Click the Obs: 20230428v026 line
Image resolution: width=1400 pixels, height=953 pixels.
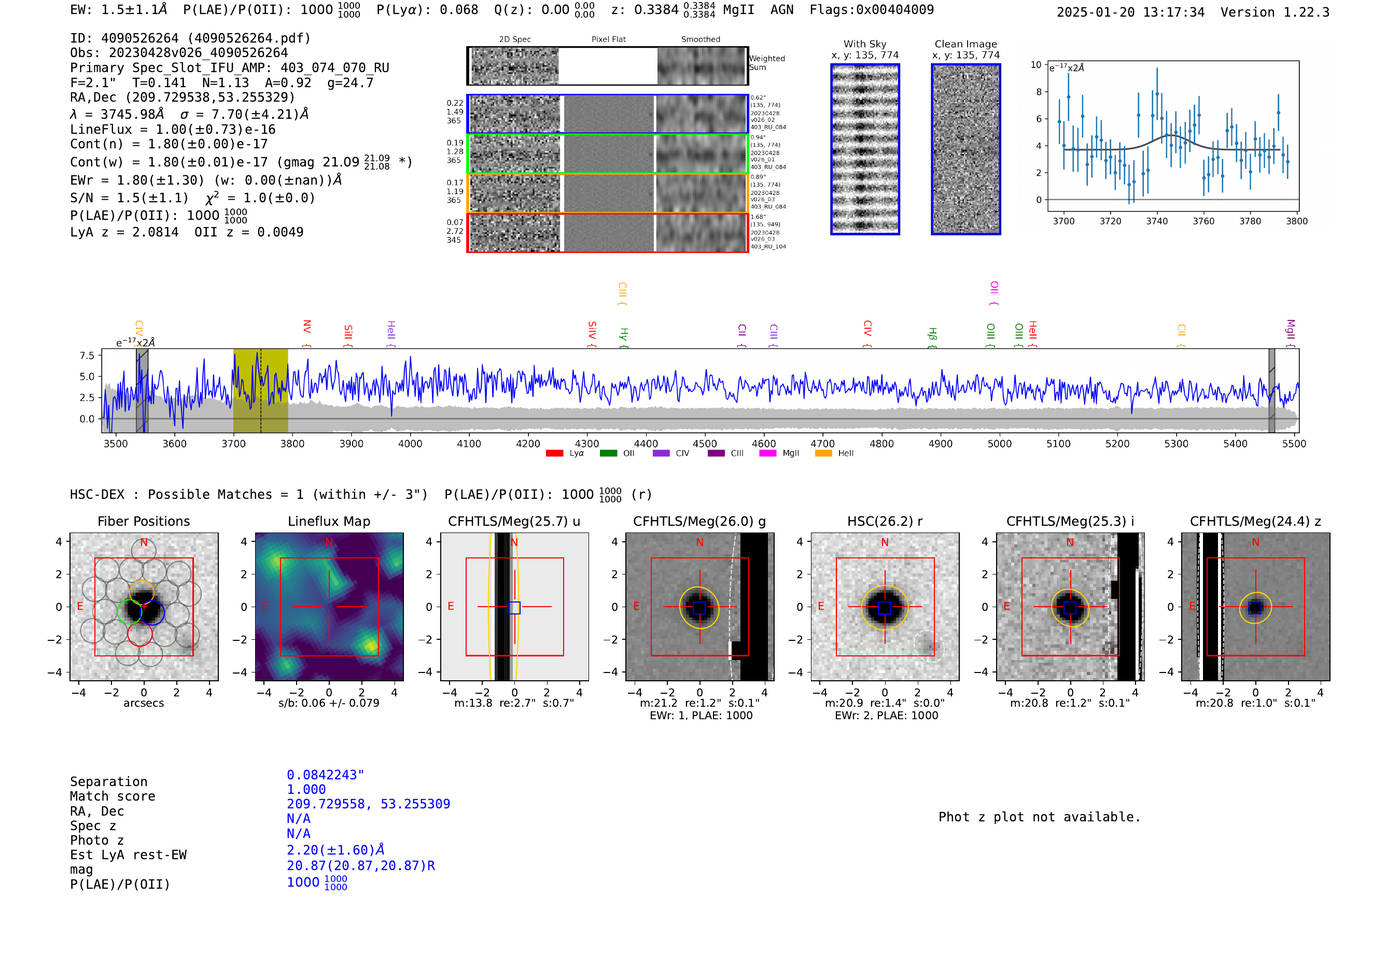coord(179,53)
